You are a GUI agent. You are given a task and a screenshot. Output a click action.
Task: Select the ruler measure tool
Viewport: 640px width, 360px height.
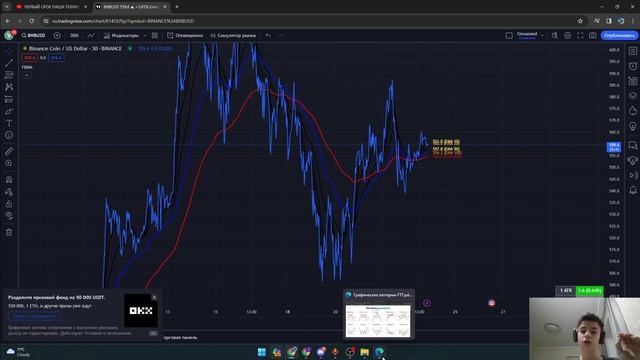pyautogui.click(x=9, y=151)
